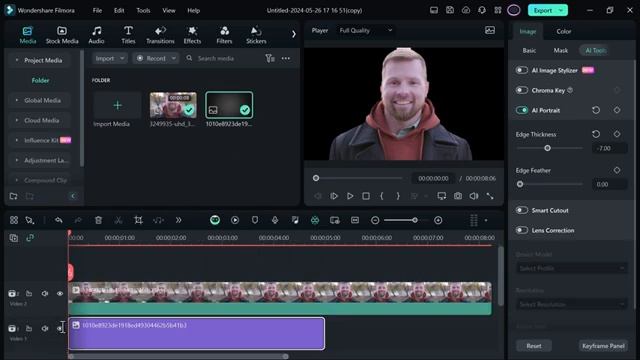Expand the Cloud Media tree item
The image size is (640, 360).
pyautogui.click(x=17, y=120)
